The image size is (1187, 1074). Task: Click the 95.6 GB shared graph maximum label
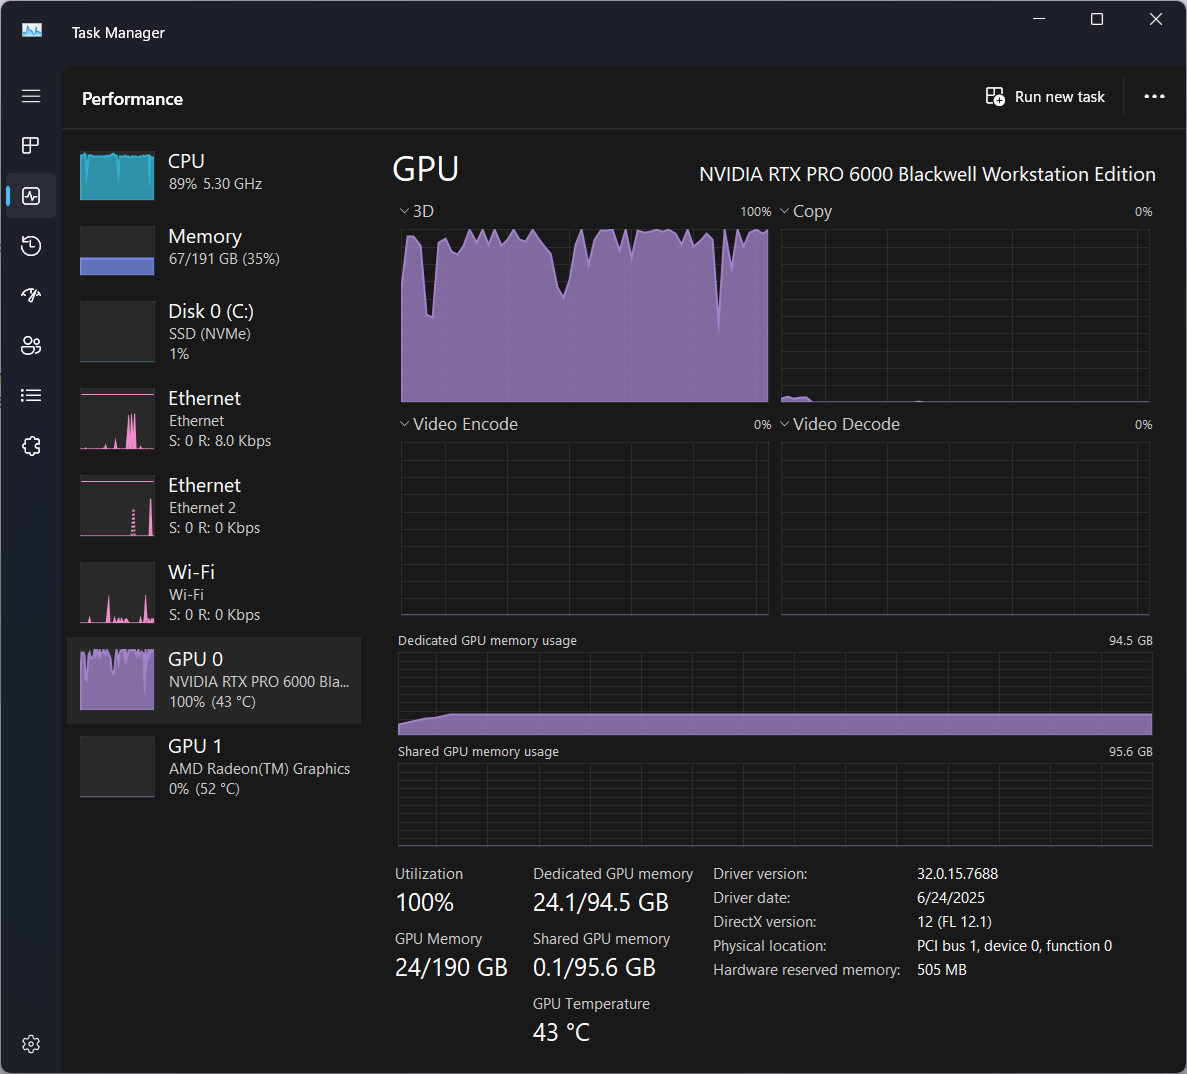pyautogui.click(x=1131, y=752)
